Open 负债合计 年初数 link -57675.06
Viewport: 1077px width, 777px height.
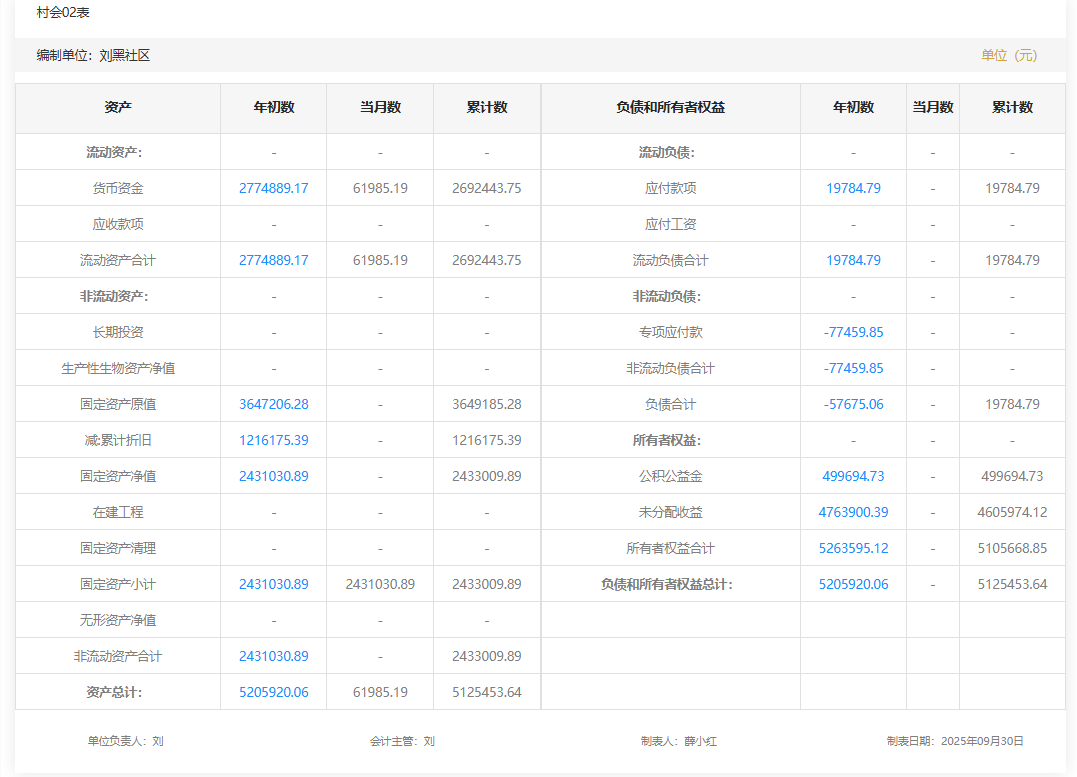click(853, 404)
